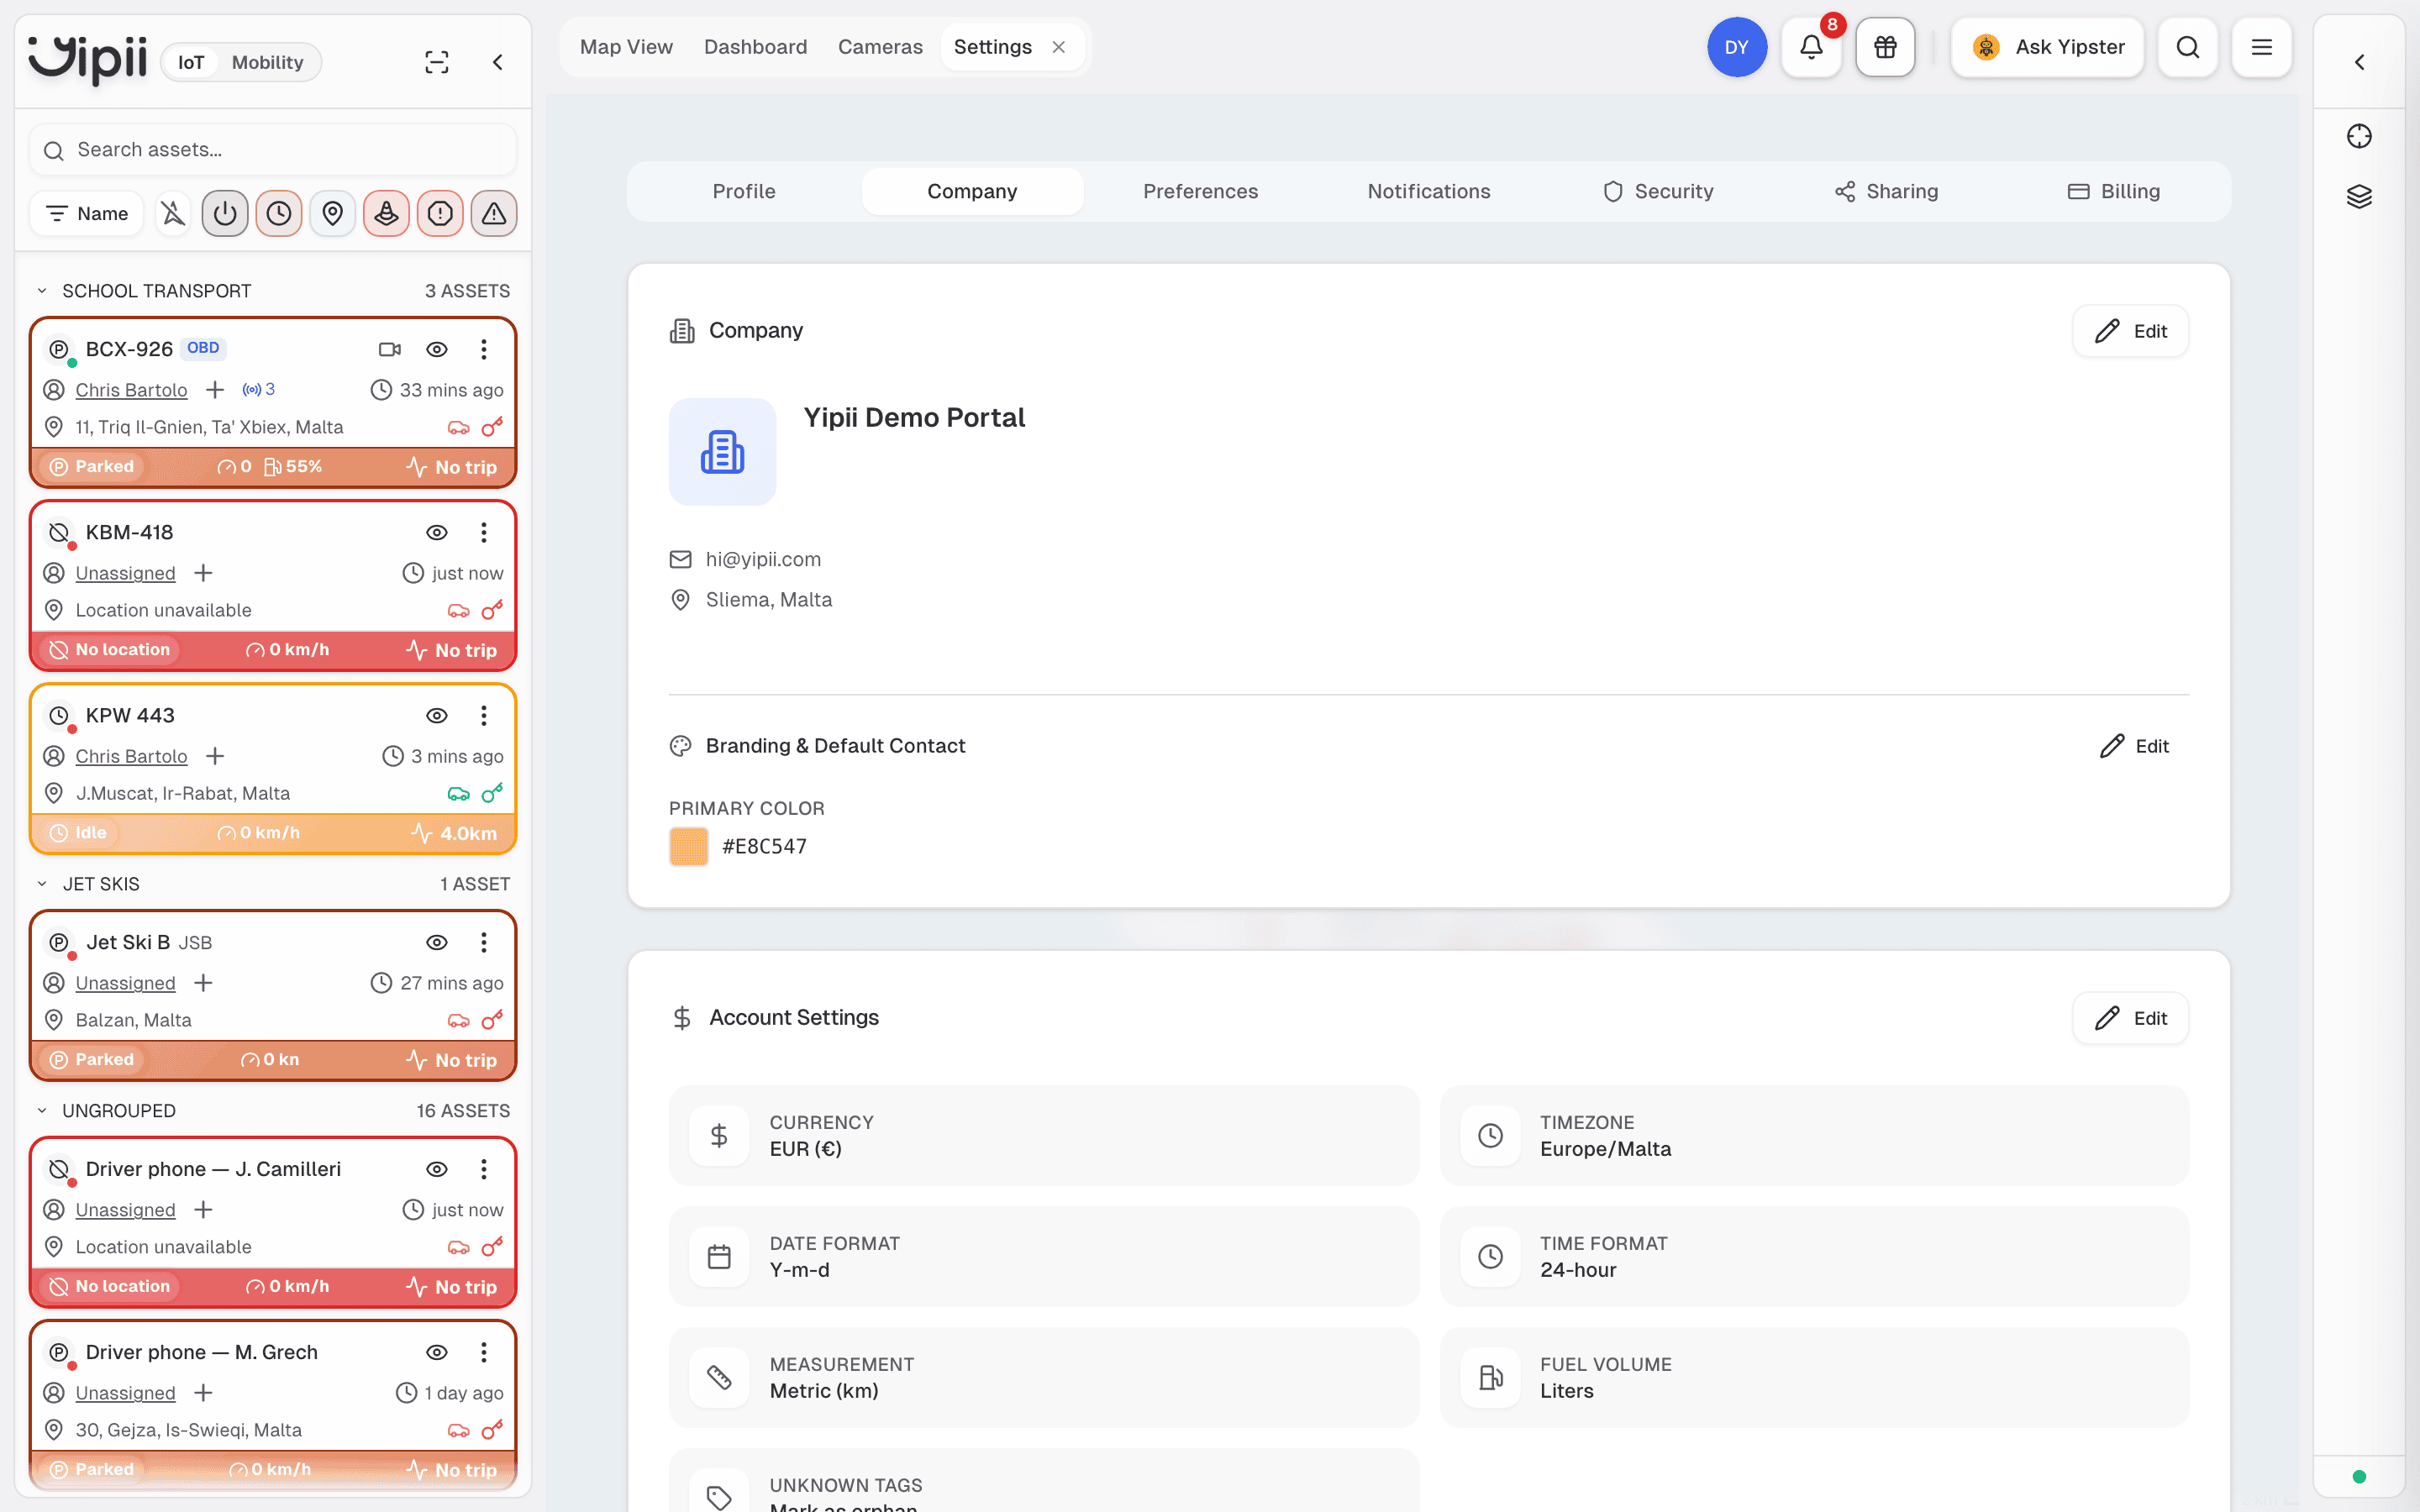2420x1512 pixels.
Task: Switch to Billing settings tab
Action: pyautogui.click(x=2114, y=191)
